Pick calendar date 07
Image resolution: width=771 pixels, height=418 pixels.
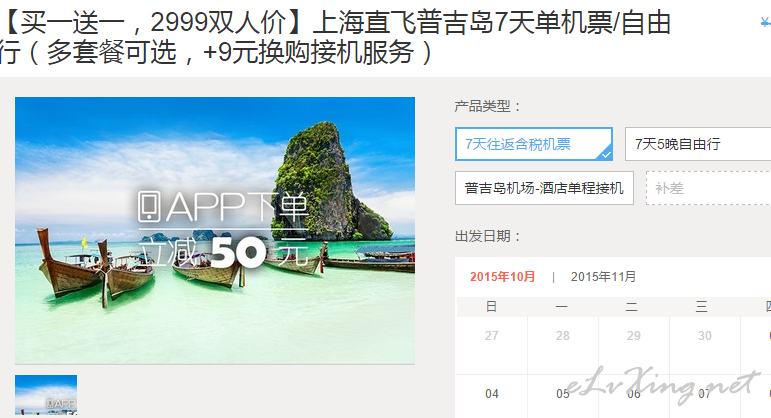click(x=705, y=394)
